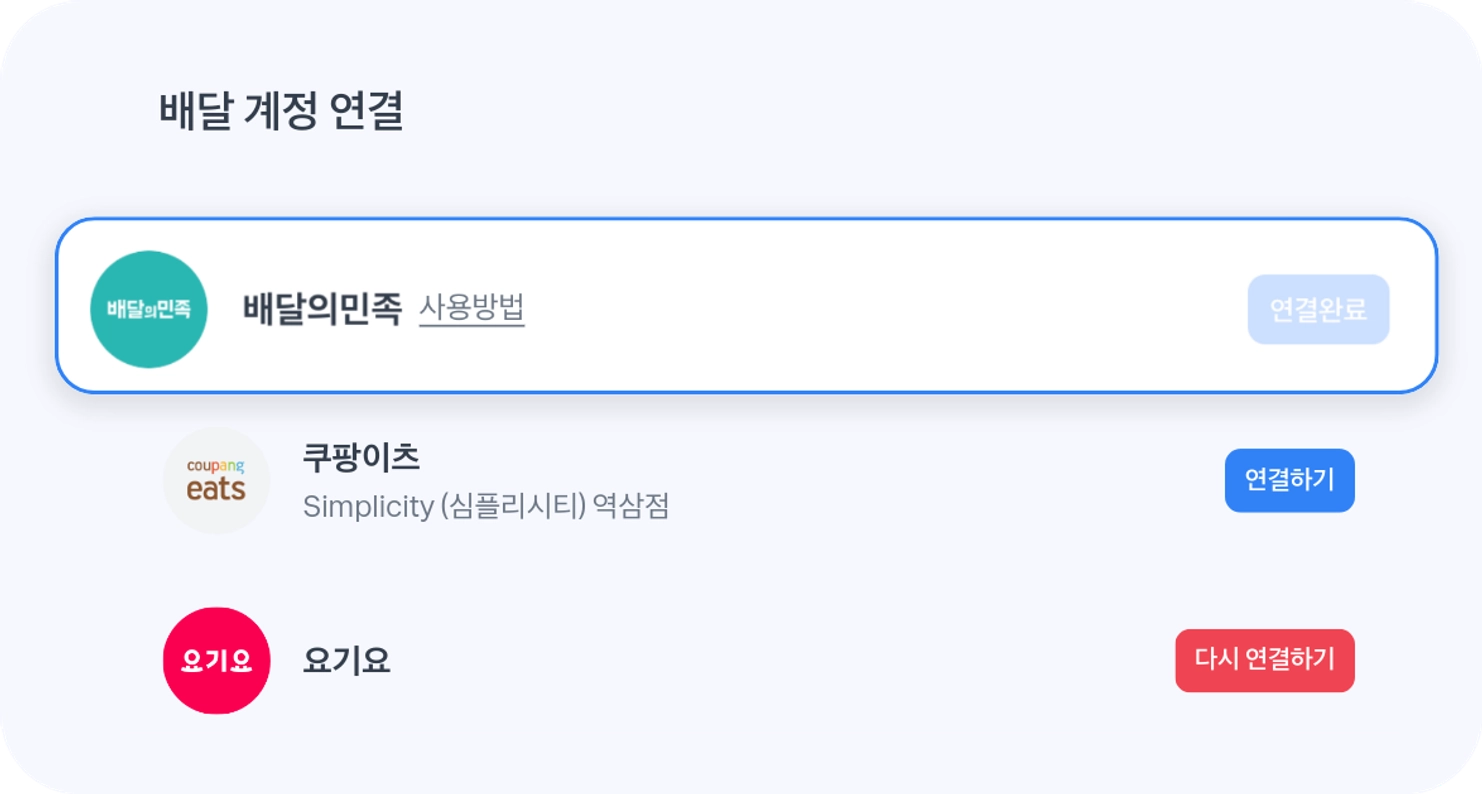This screenshot has width=1482, height=794.
Task: Click the Simplicity (심플리시티) 역삼점 store name
Action: tap(485, 507)
